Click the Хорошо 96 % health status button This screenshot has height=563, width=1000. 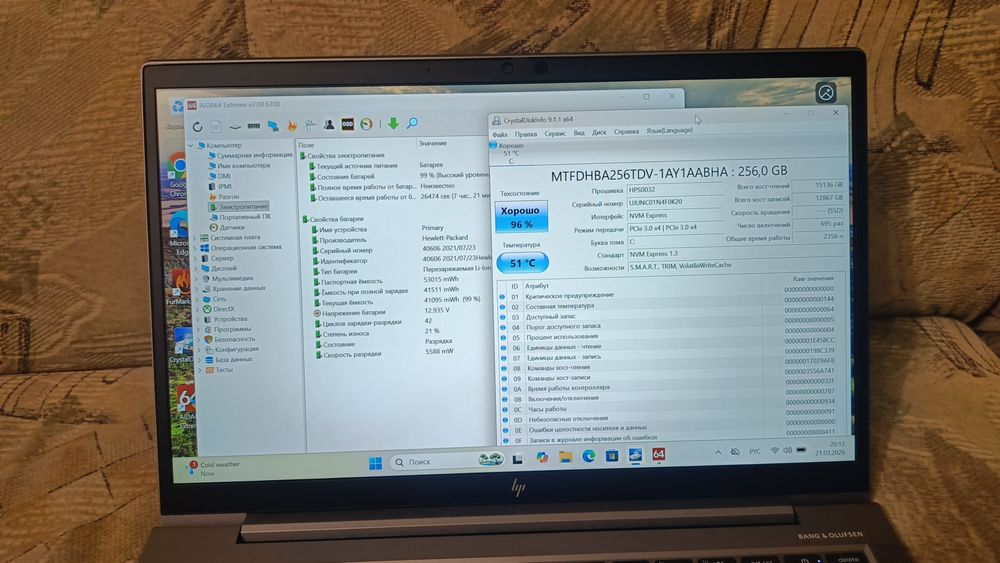(521, 217)
